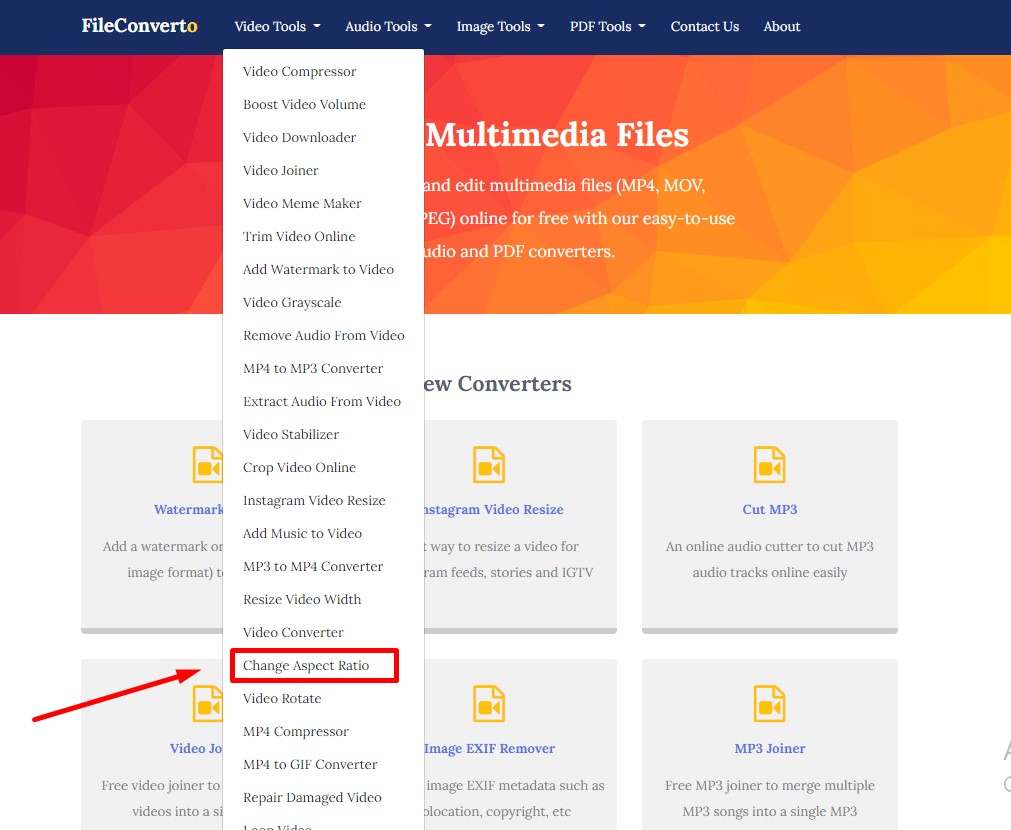Select Change Aspect Ratio menu item
The width and height of the screenshot is (1011, 830).
point(306,666)
